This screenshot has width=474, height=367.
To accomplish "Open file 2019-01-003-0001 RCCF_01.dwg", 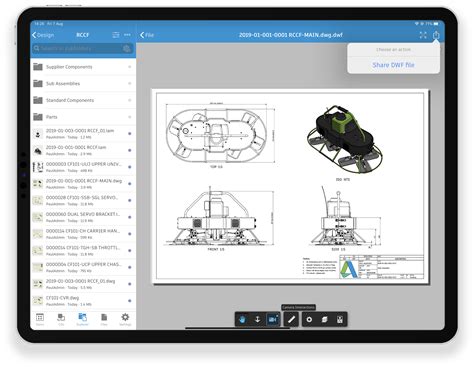I will click(83, 284).
